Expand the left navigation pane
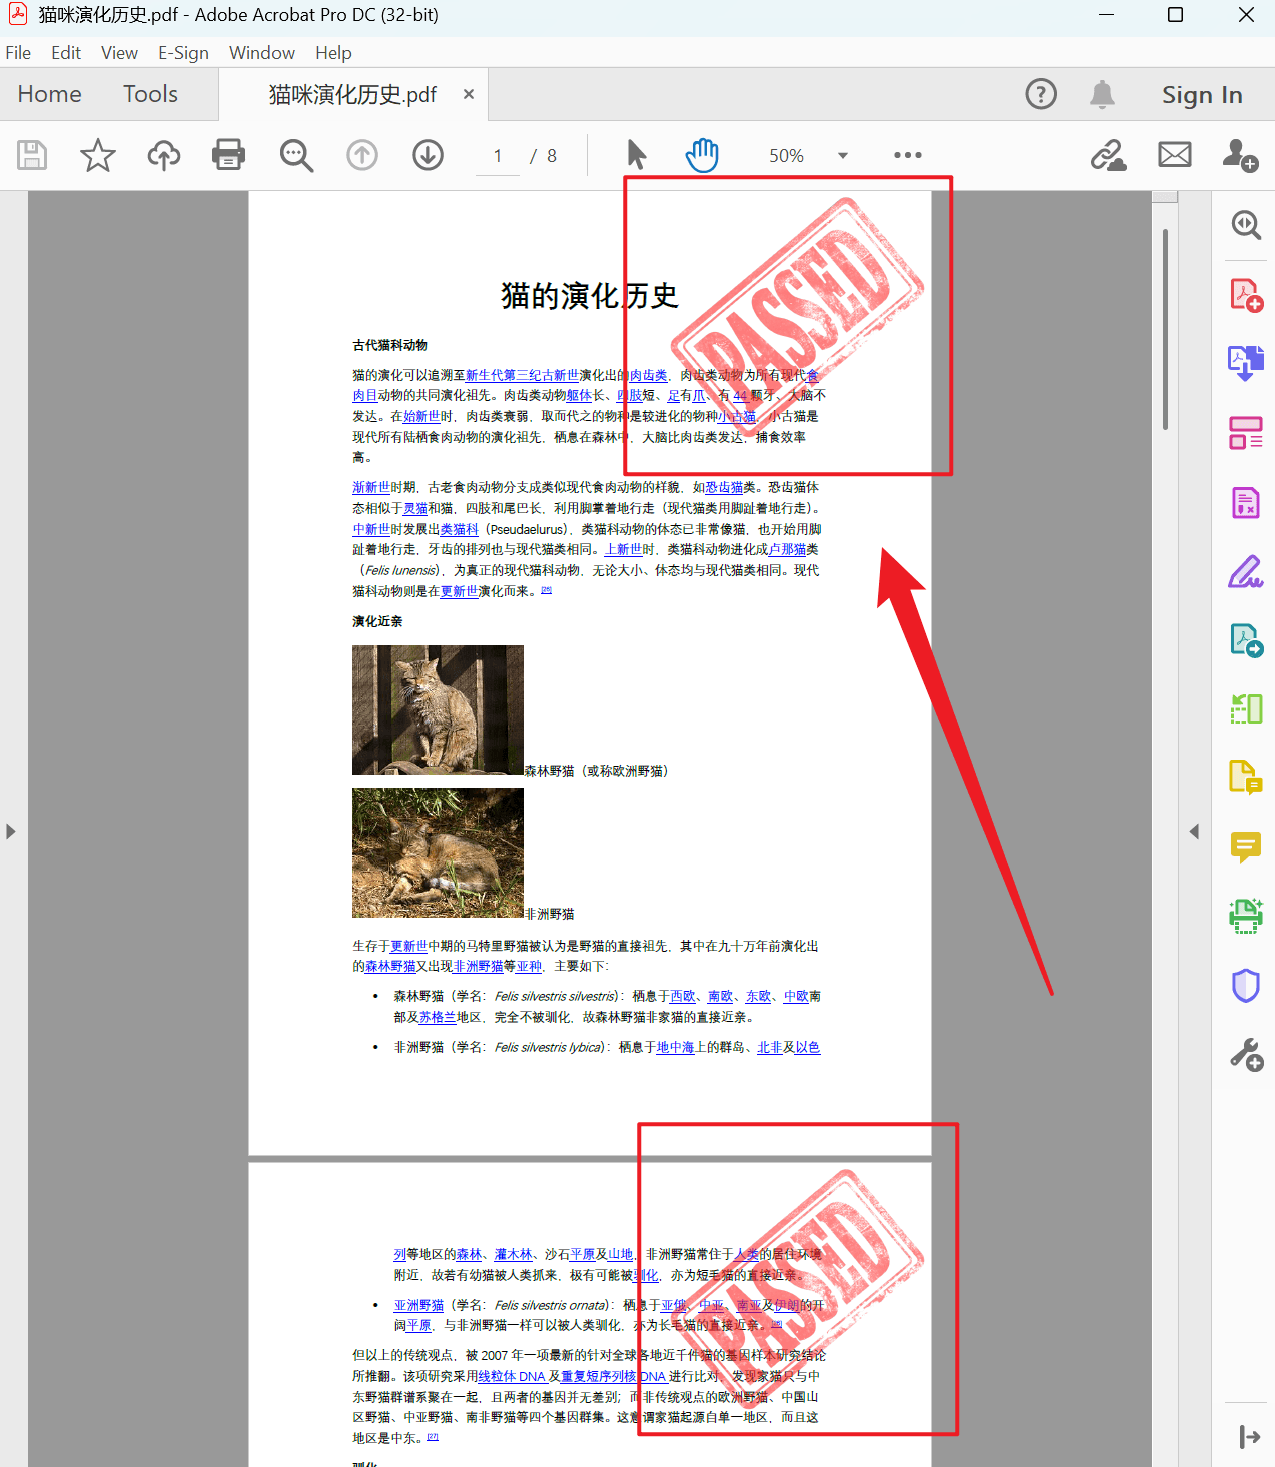Image resolution: width=1275 pixels, height=1467 pixels. (11, 830)
